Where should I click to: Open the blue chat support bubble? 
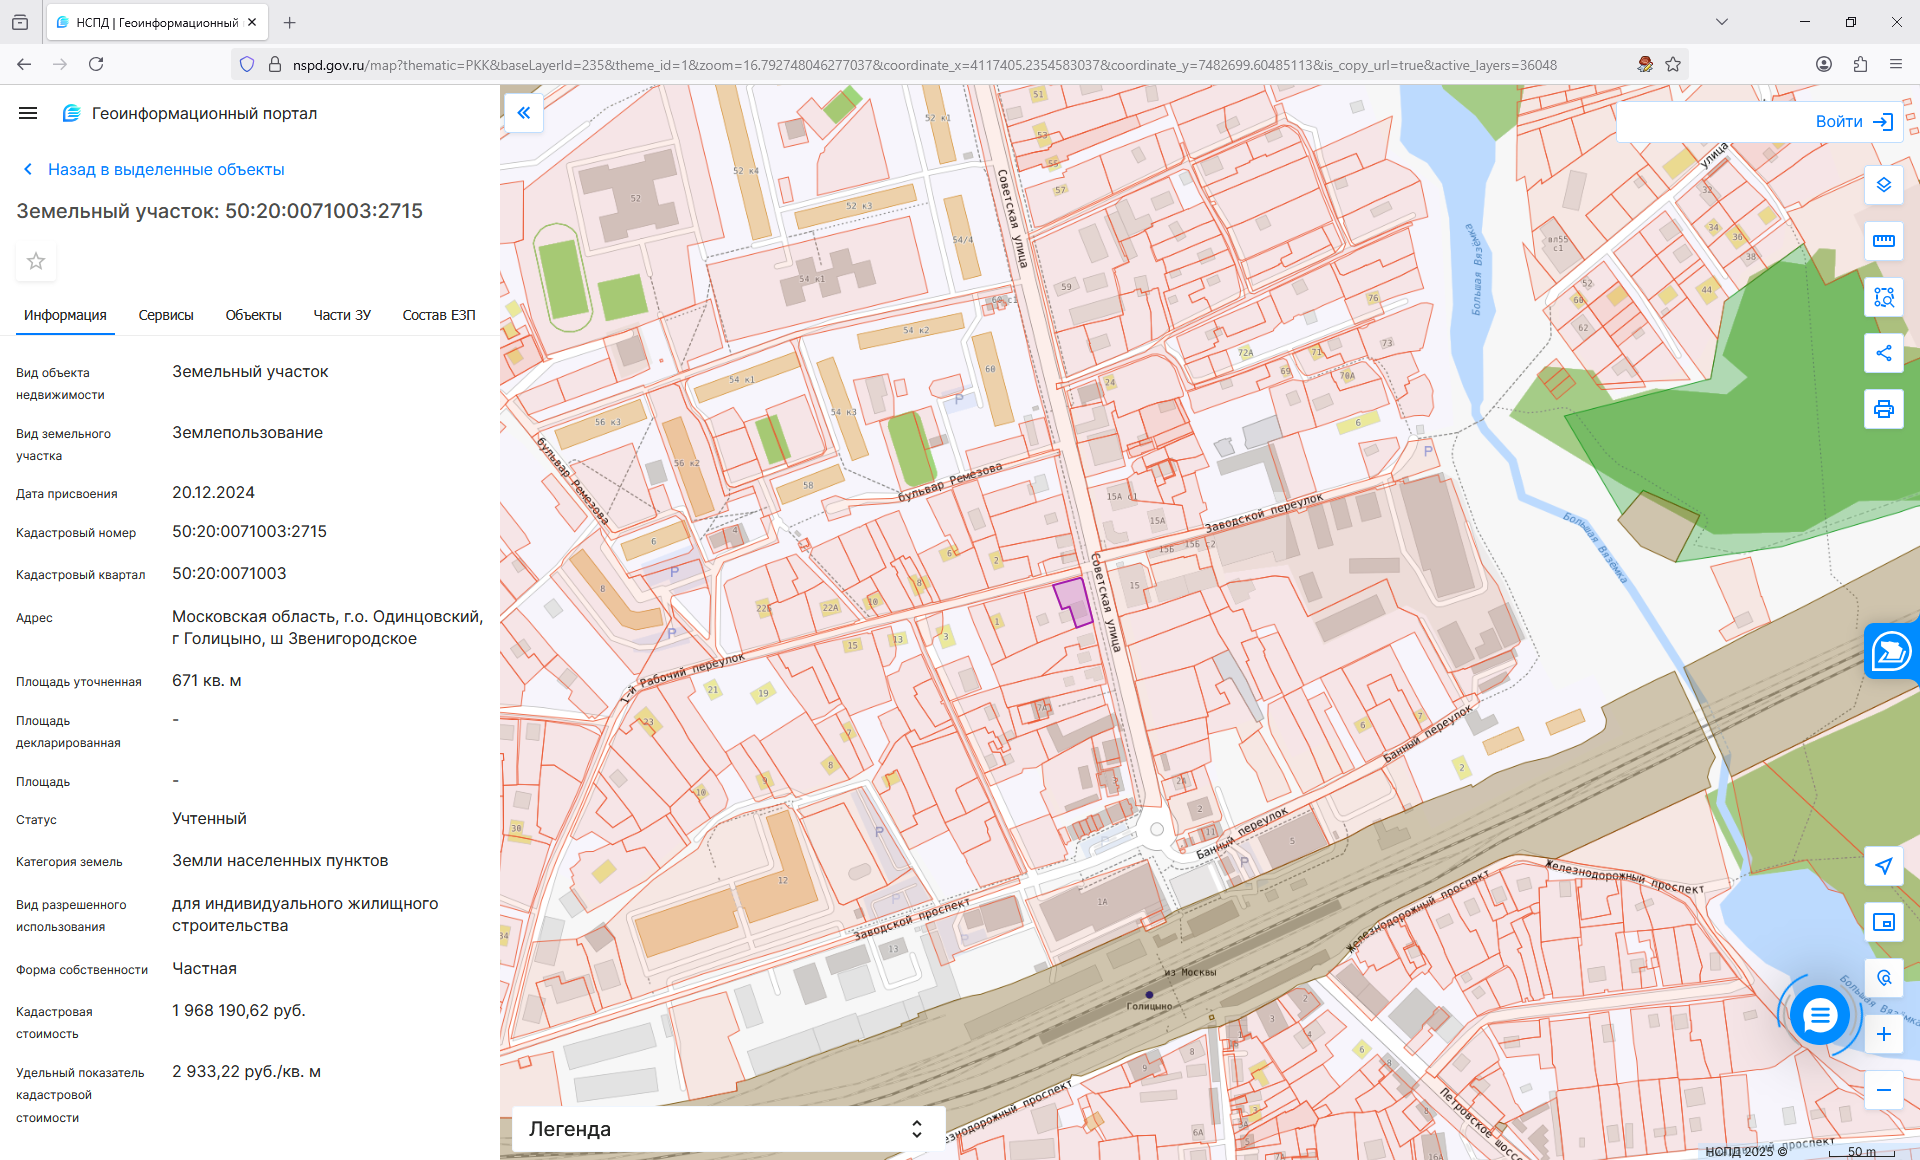tap(1819, 1016)
